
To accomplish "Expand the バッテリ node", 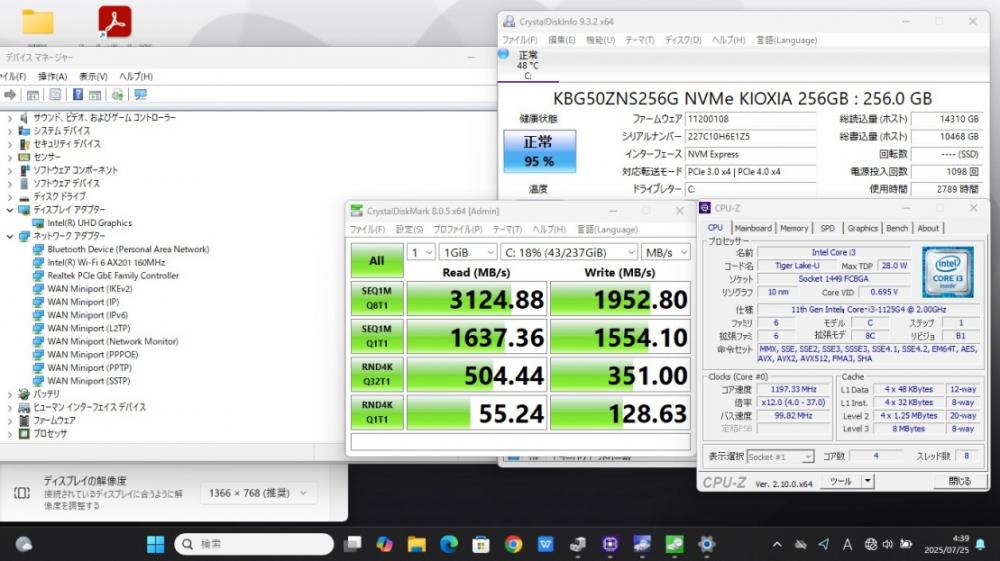I will [x=10, y=394].
